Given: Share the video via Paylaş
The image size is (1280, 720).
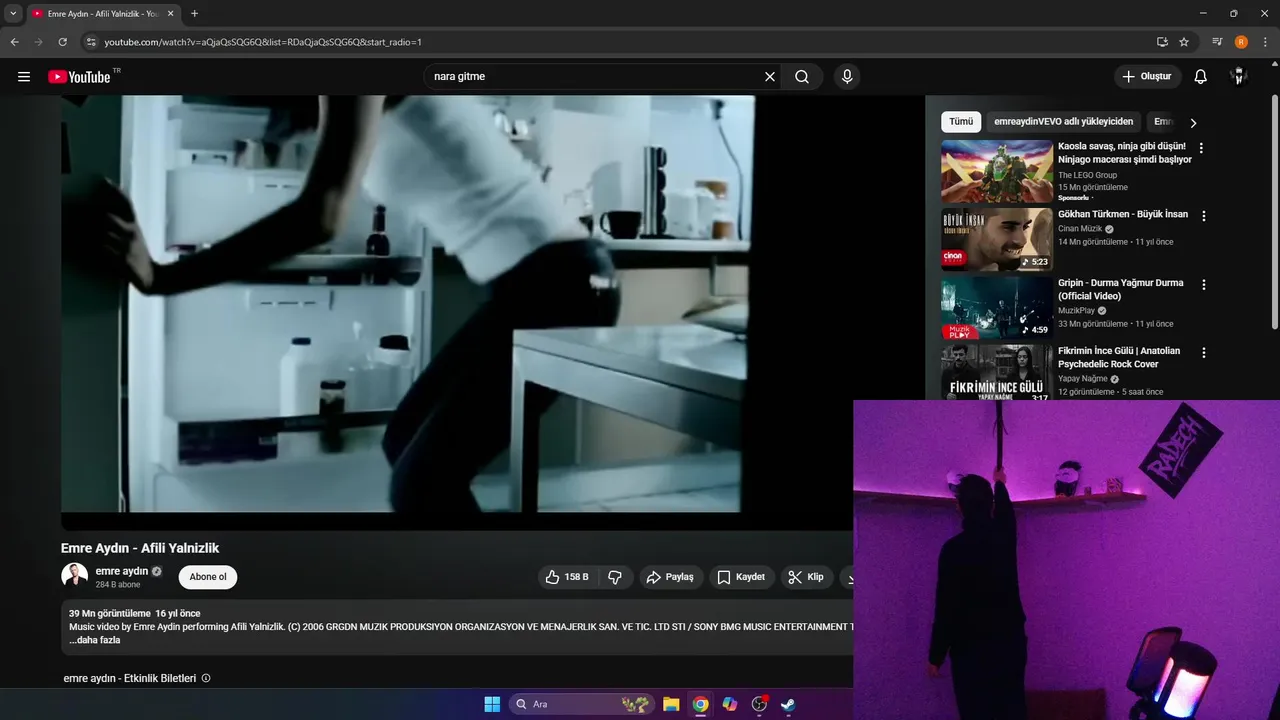Looking at the screenshot, I should (670, 577).
